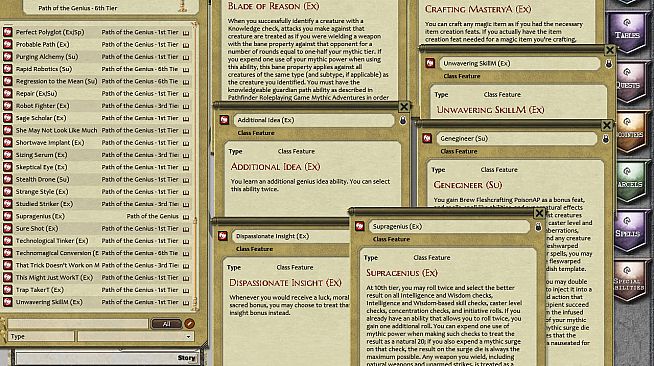654x366 pixels.
Task: Click the link icon in Genegineer window
Action: tap(427, 138)
